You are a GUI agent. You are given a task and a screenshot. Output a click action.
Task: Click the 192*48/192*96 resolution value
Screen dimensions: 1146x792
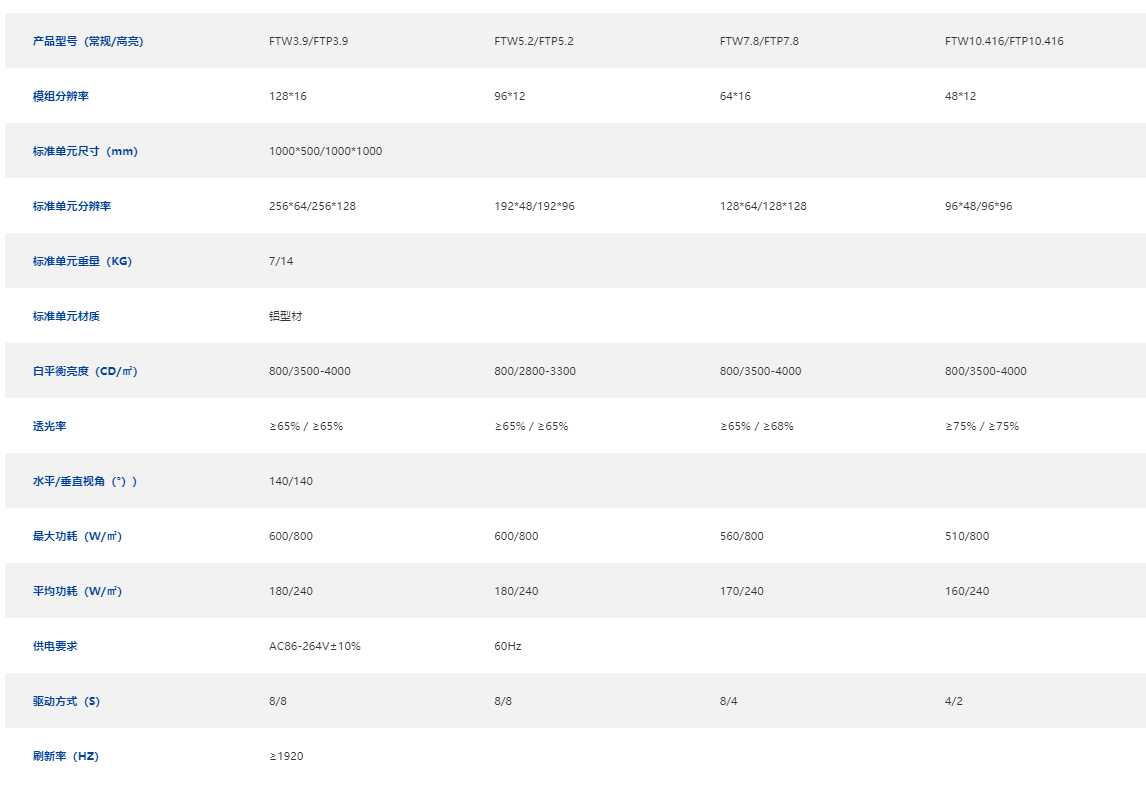(x=534, y=206)
